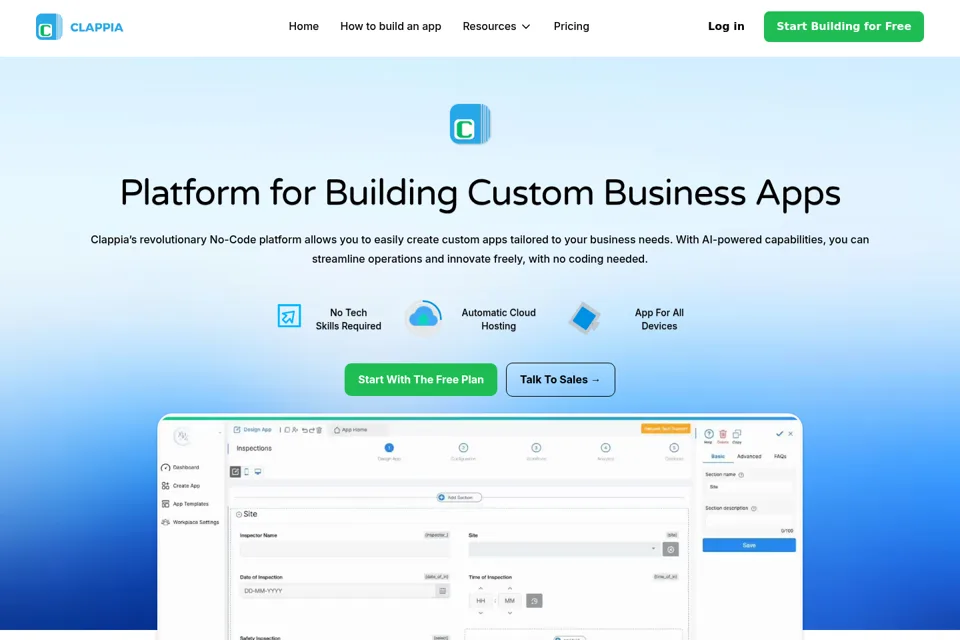Screen dimensions: 960x640
Task: Click the add-user icon in the preview toolbar
Action: coord(295,430)
